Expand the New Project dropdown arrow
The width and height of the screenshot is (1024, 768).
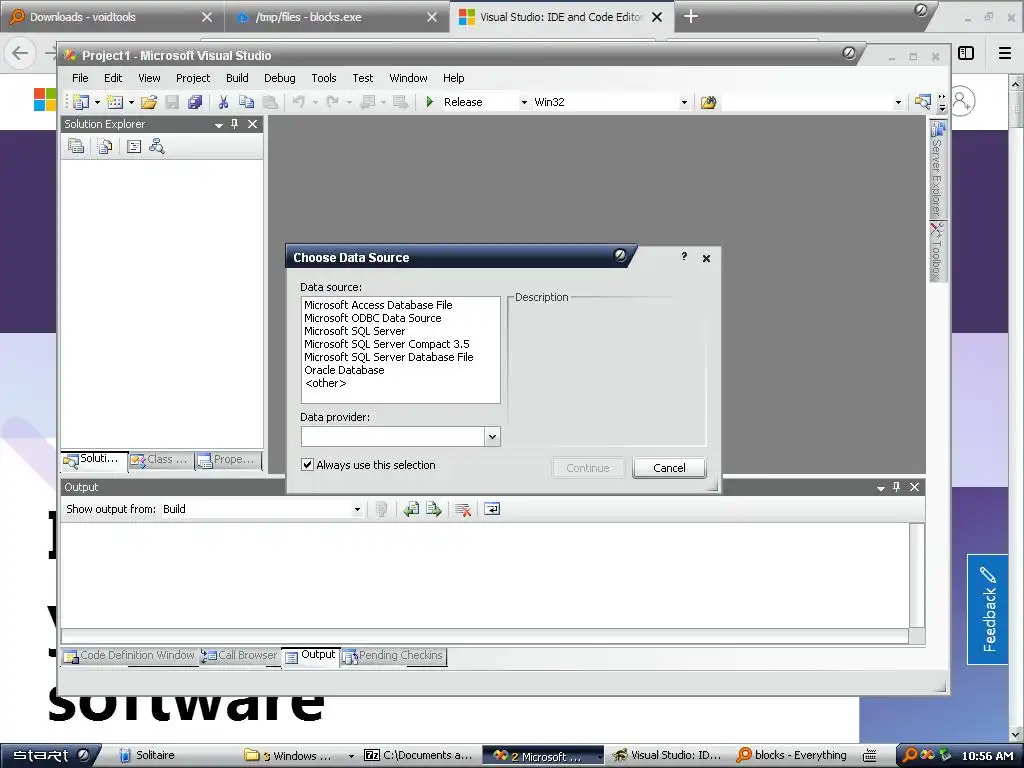[97, 103]
